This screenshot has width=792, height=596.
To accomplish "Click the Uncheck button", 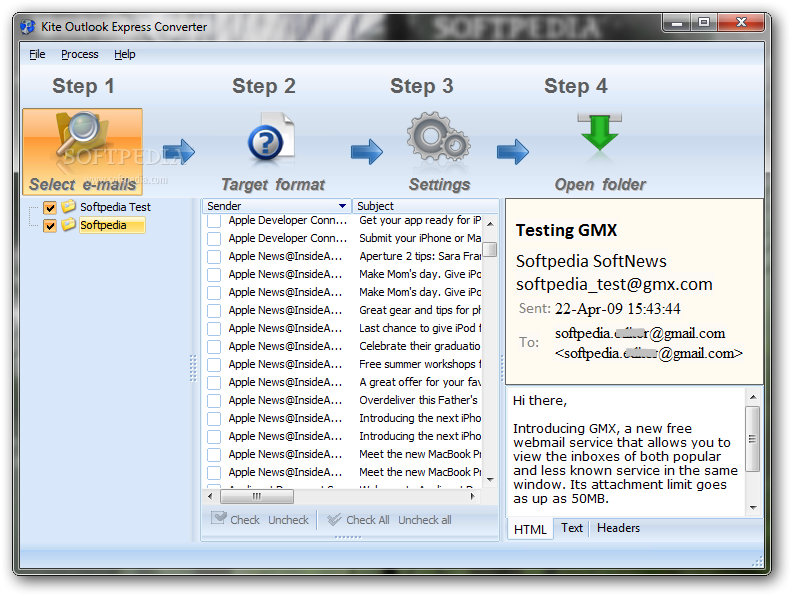I will pyautogui.click(x=288, y=520).
